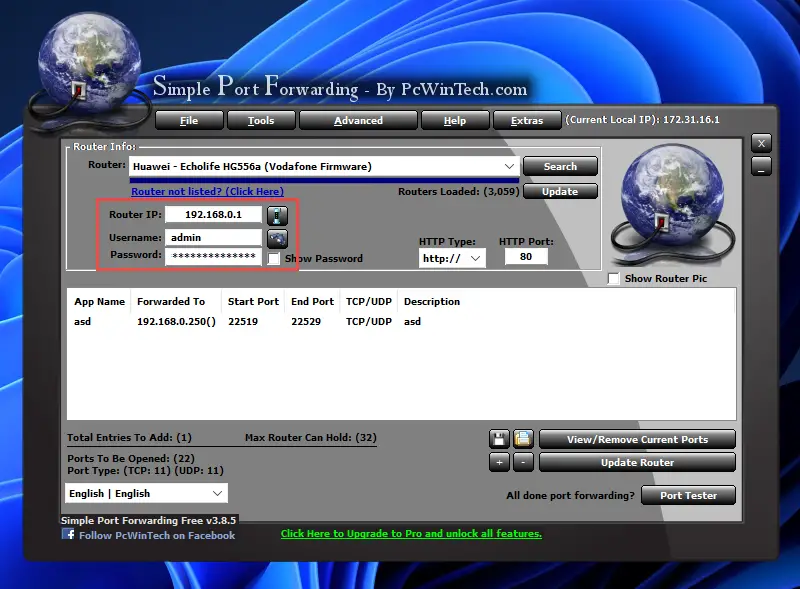800x589 pixels.
Task: Close the Simple Port Forwarding window
Action: pyautogui.click(x=761, y=143)
